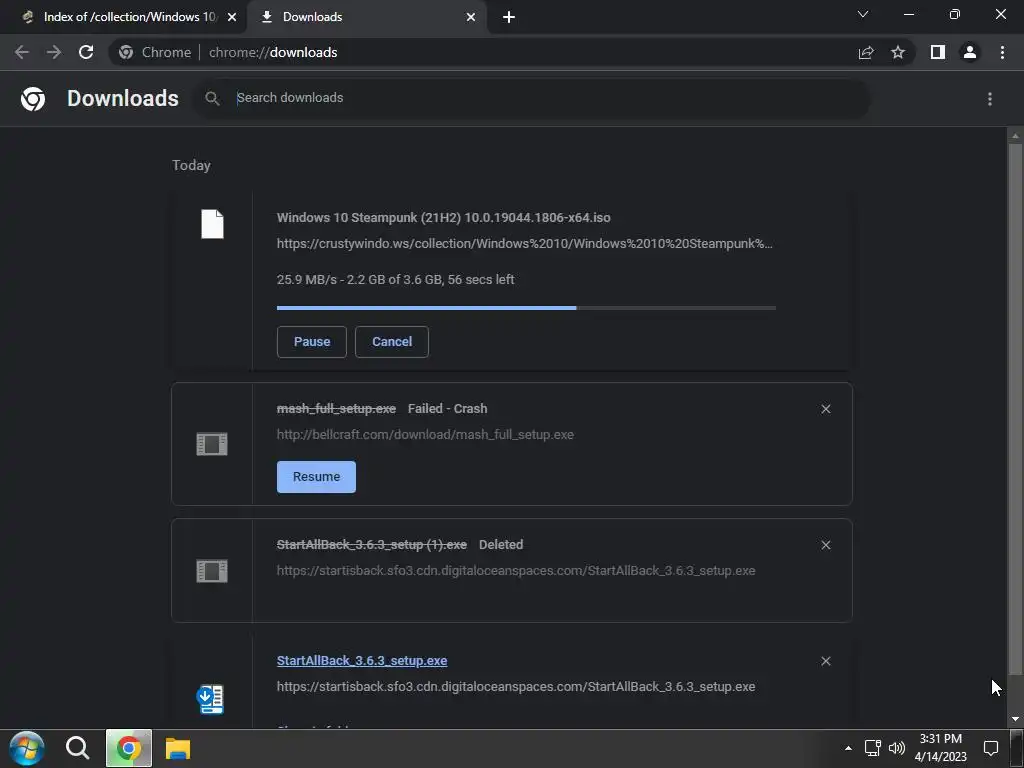
Task: Click the crustywindo.ws ISO source URL
Action: click(524, 244)
